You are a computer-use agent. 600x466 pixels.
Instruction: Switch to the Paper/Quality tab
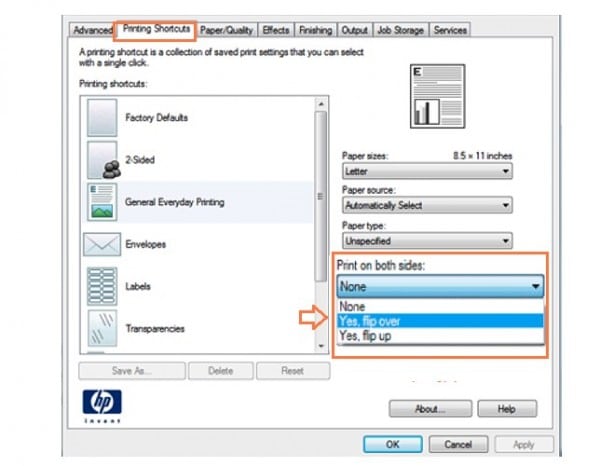[227, 30]
